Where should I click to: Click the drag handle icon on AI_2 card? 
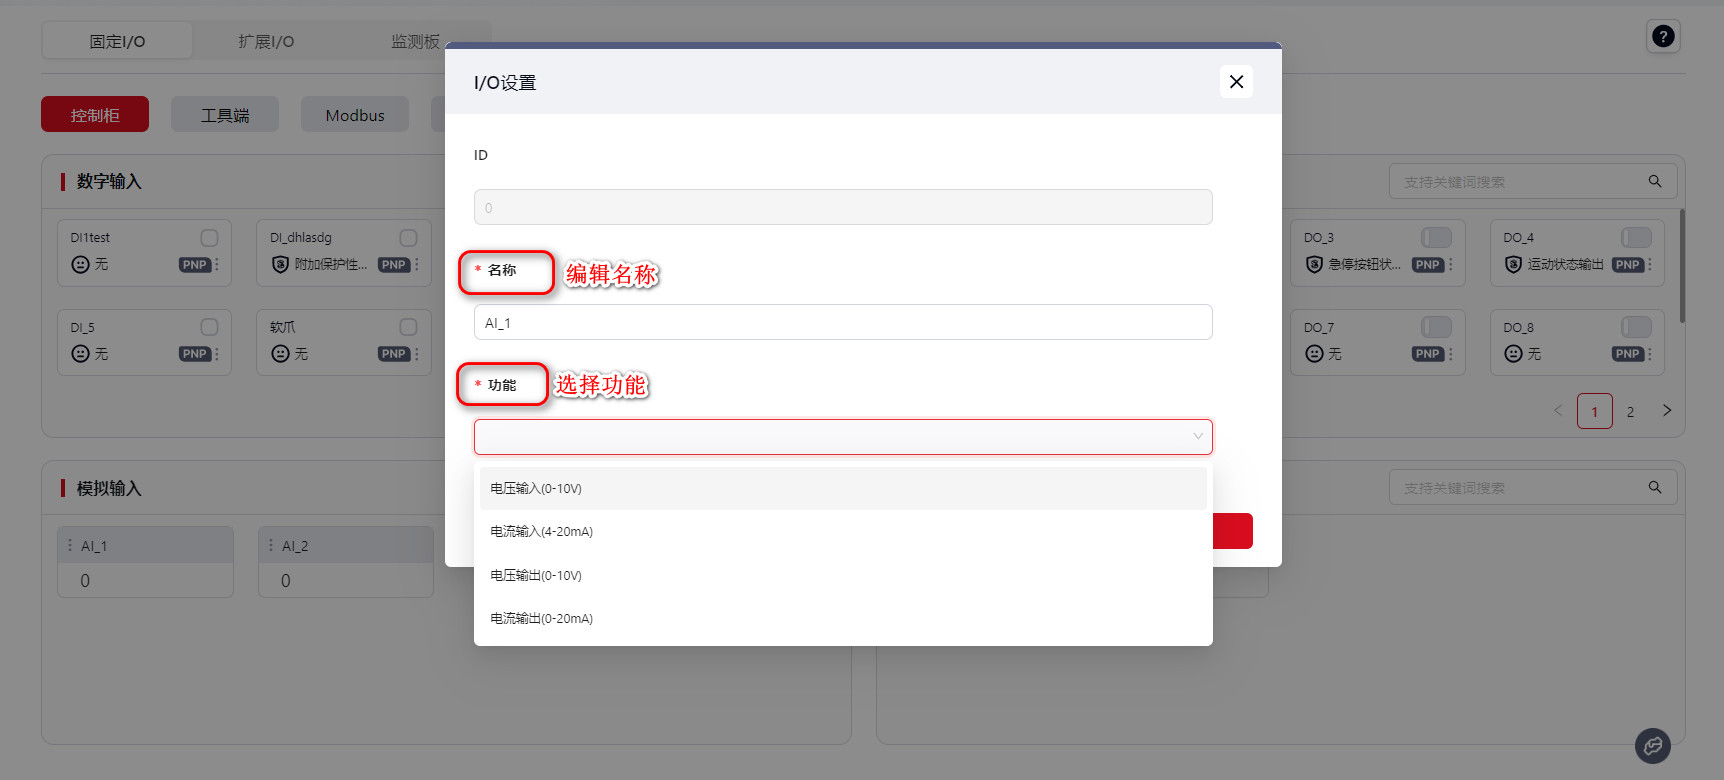point(271,546)
